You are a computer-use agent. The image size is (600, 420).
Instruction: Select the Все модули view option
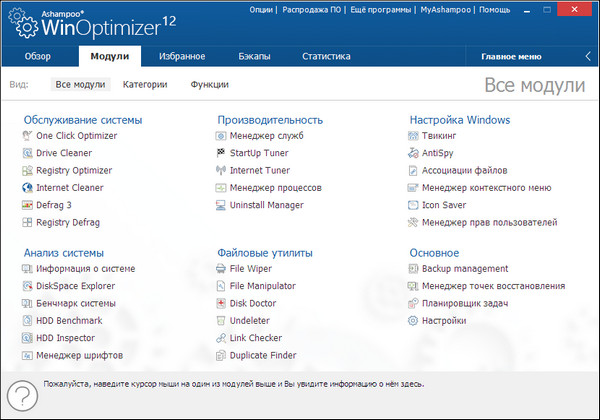(80, 85)
